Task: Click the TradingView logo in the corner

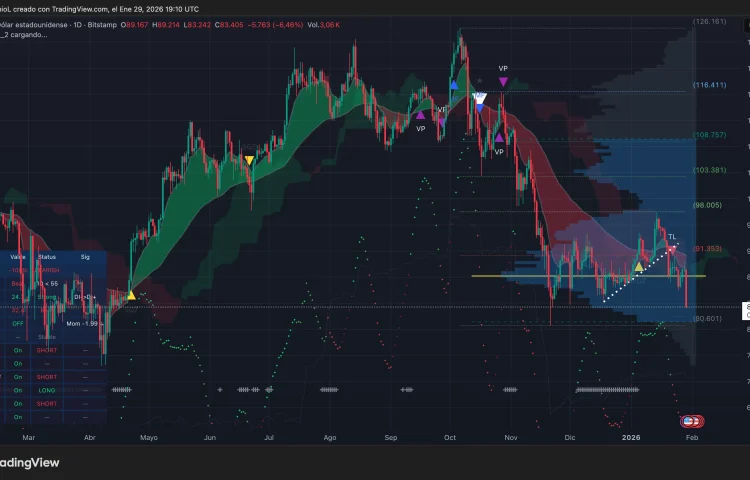Action: pyautogui.click(x=30, y=463)
